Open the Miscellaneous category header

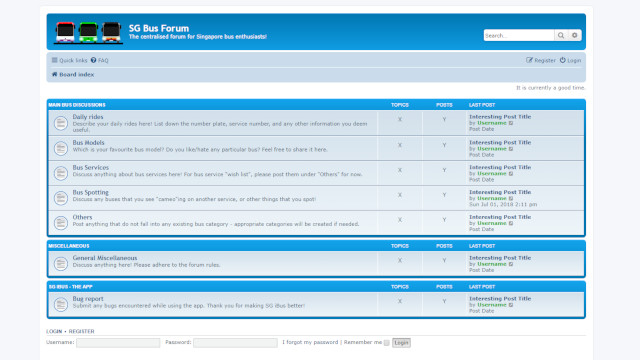point(69,246)
